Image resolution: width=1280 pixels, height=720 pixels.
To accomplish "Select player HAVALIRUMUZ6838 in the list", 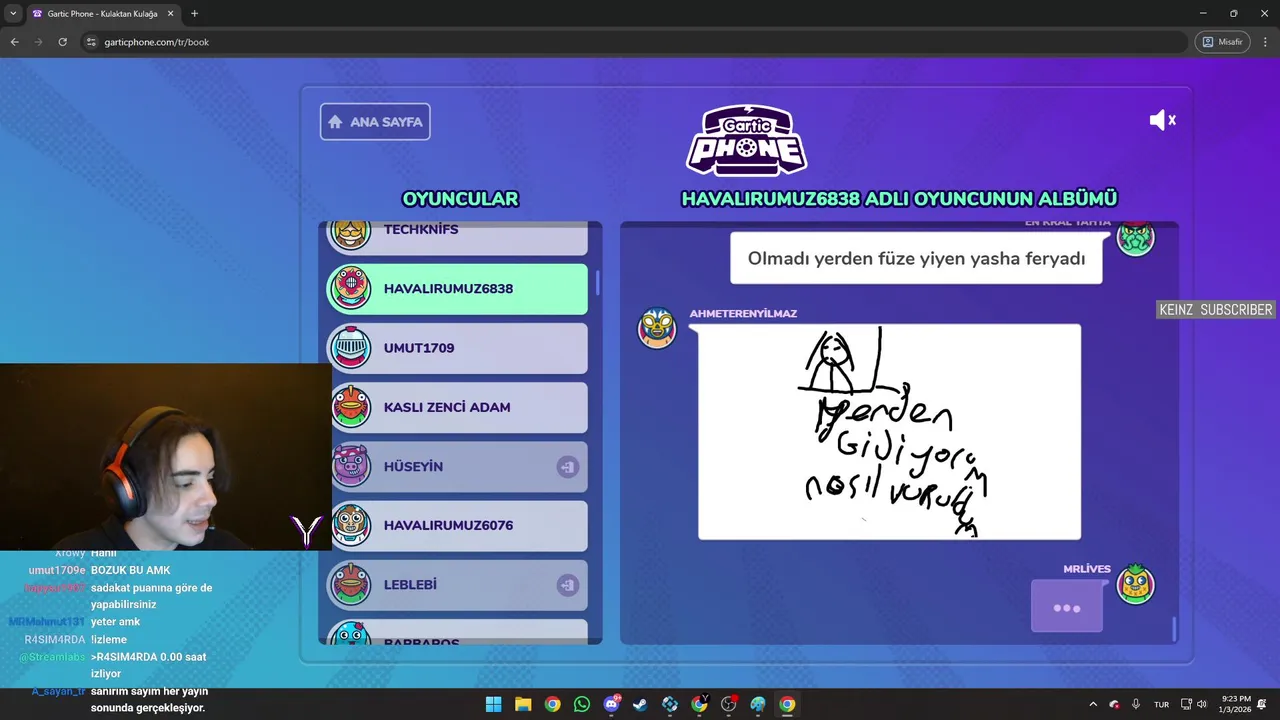I will point(459,289).
